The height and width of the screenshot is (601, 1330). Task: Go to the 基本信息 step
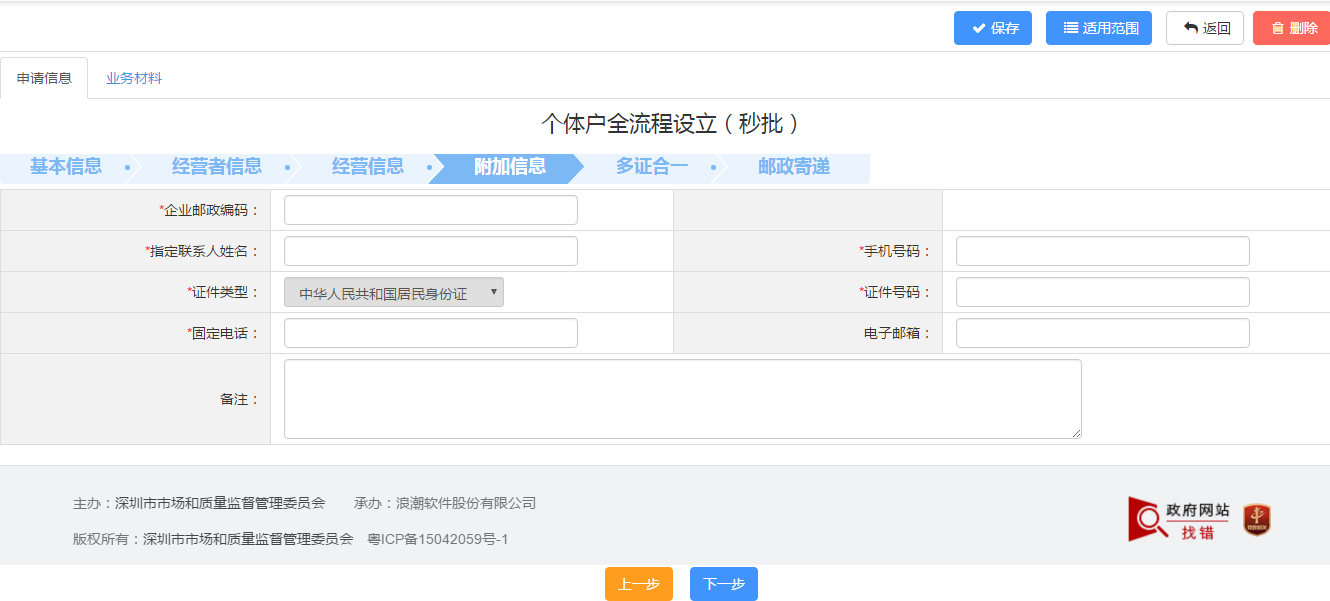(x=66, y=167)
